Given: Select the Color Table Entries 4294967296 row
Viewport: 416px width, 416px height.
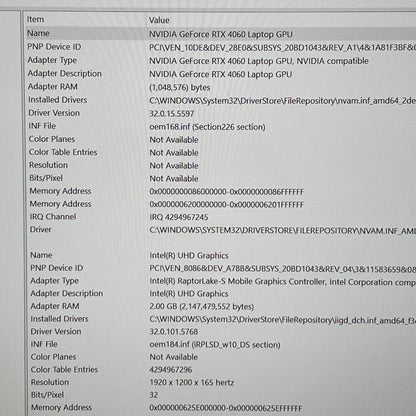Looking at the screenshot, I should pos(220,370).
